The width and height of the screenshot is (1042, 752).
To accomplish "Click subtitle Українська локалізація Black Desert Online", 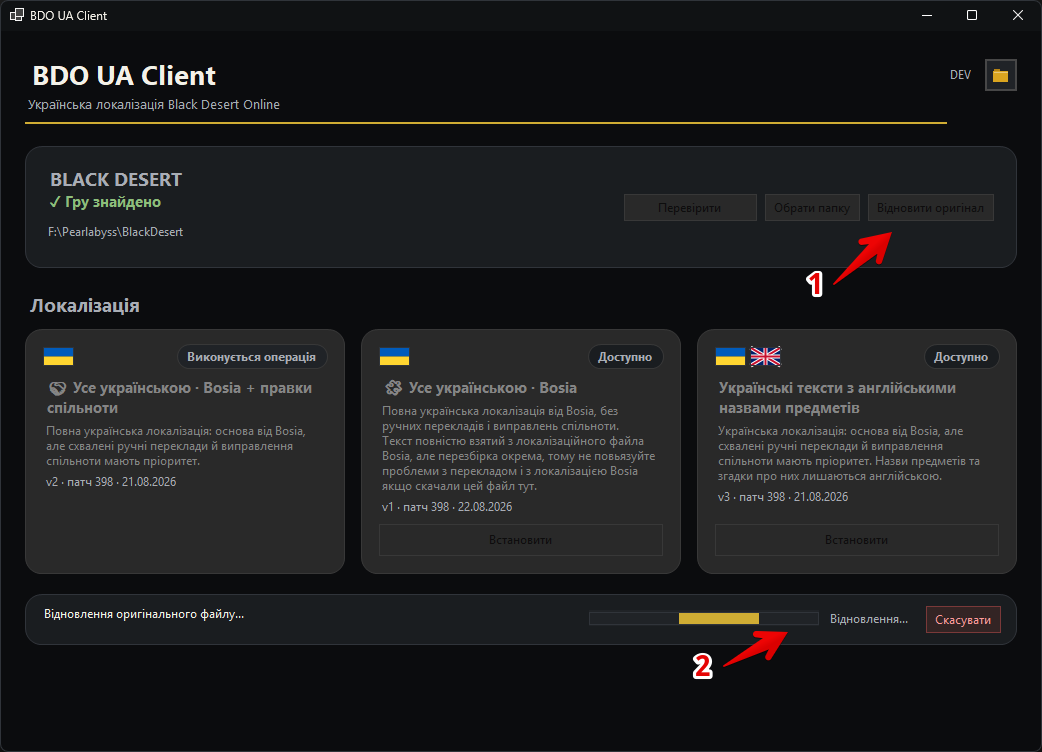I will (x=154, y=104).
